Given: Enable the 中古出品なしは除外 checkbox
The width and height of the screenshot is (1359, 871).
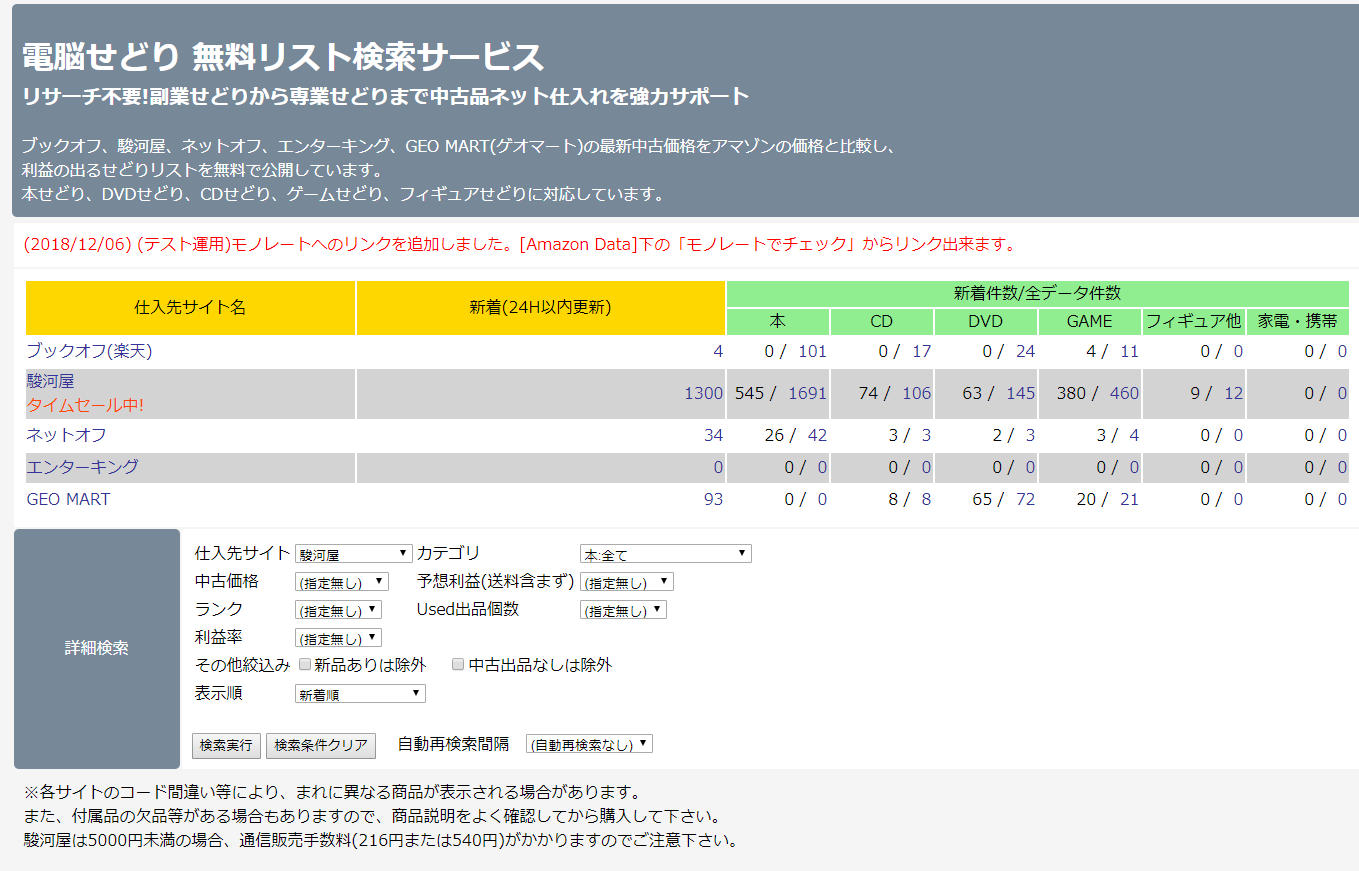Looking at the screenshot, I should pyautogui.click(x=458, y=664).
